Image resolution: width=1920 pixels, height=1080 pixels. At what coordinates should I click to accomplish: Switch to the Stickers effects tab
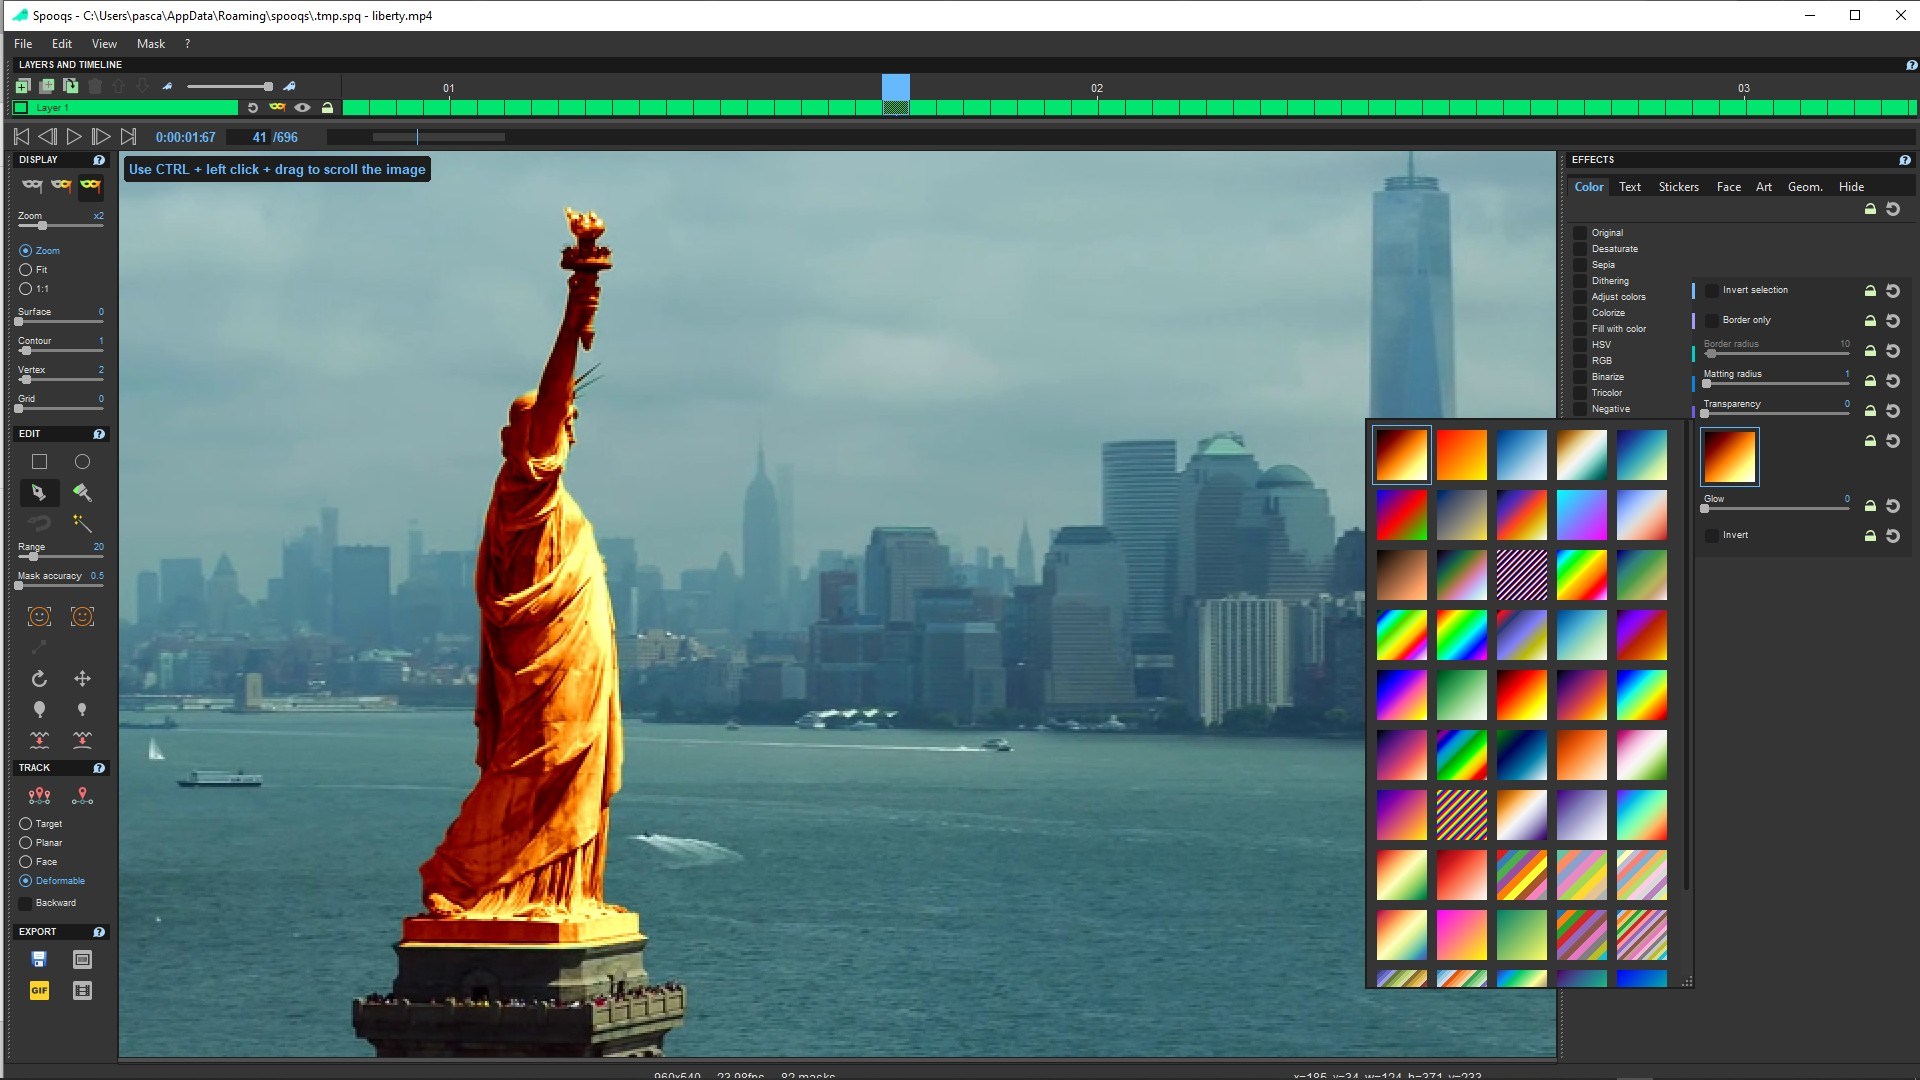(1678, 187)
